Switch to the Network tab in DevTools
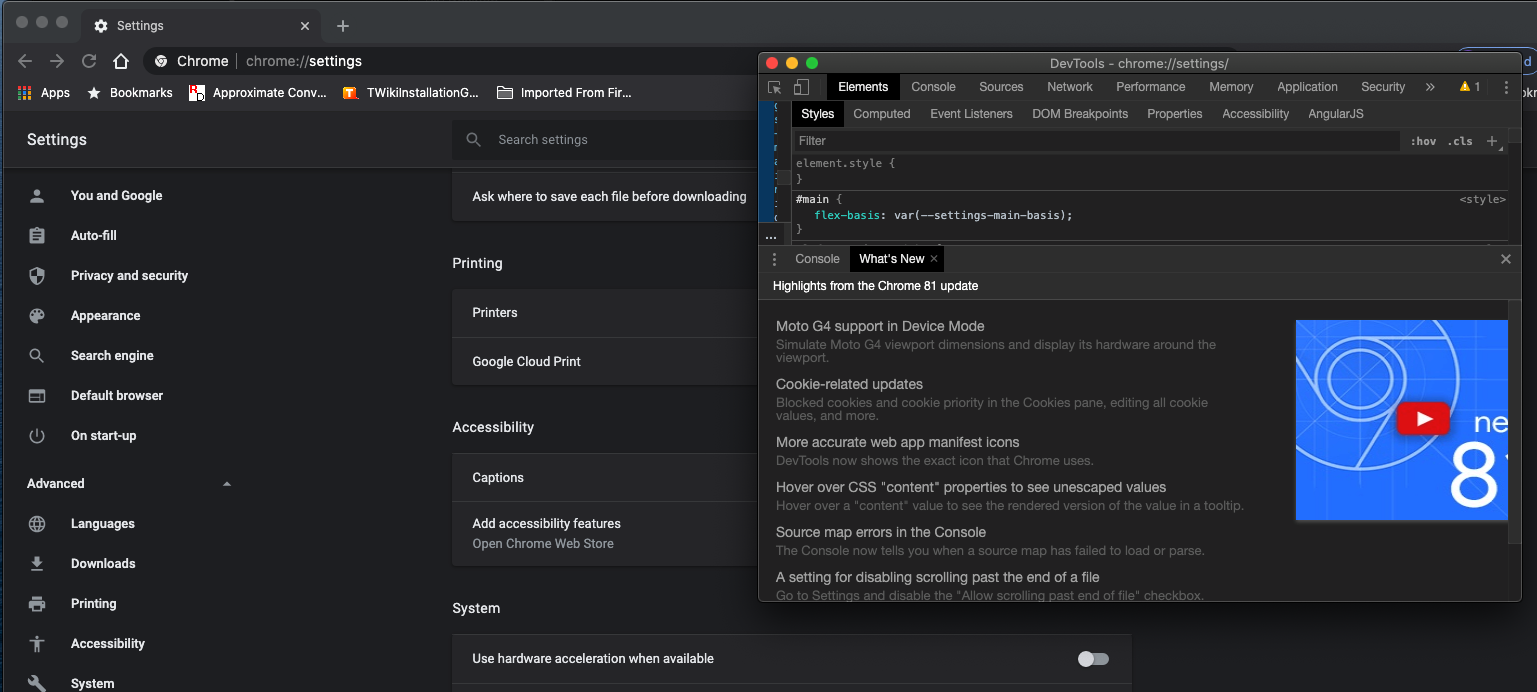Viewport: 1537px width, 692px height. pyautogui.click(x=1069, y=87)
